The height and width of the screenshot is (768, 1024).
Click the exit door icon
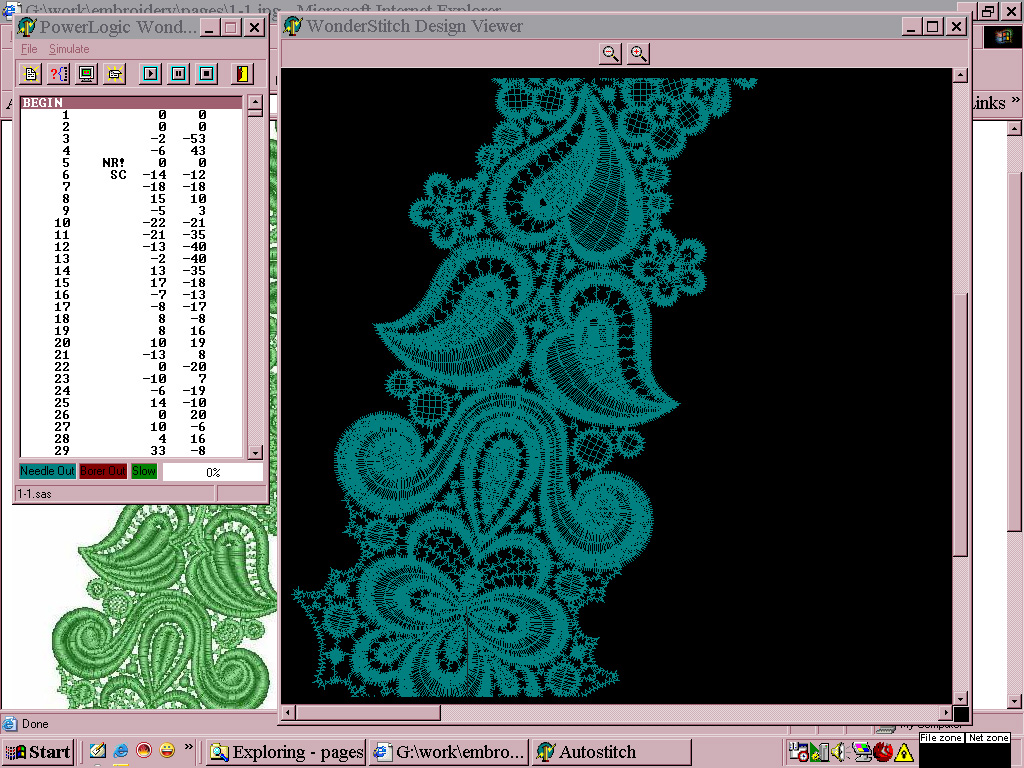242,73
